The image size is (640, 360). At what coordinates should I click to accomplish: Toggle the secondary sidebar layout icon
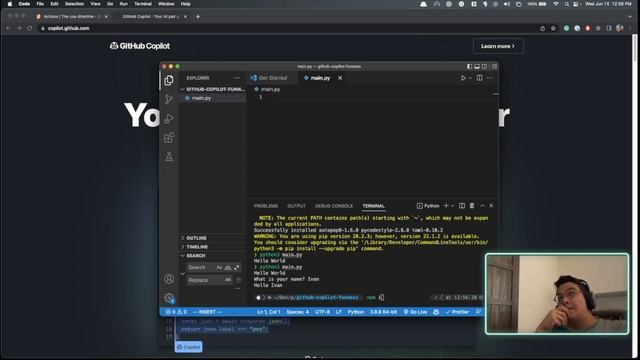pos(484,67)
